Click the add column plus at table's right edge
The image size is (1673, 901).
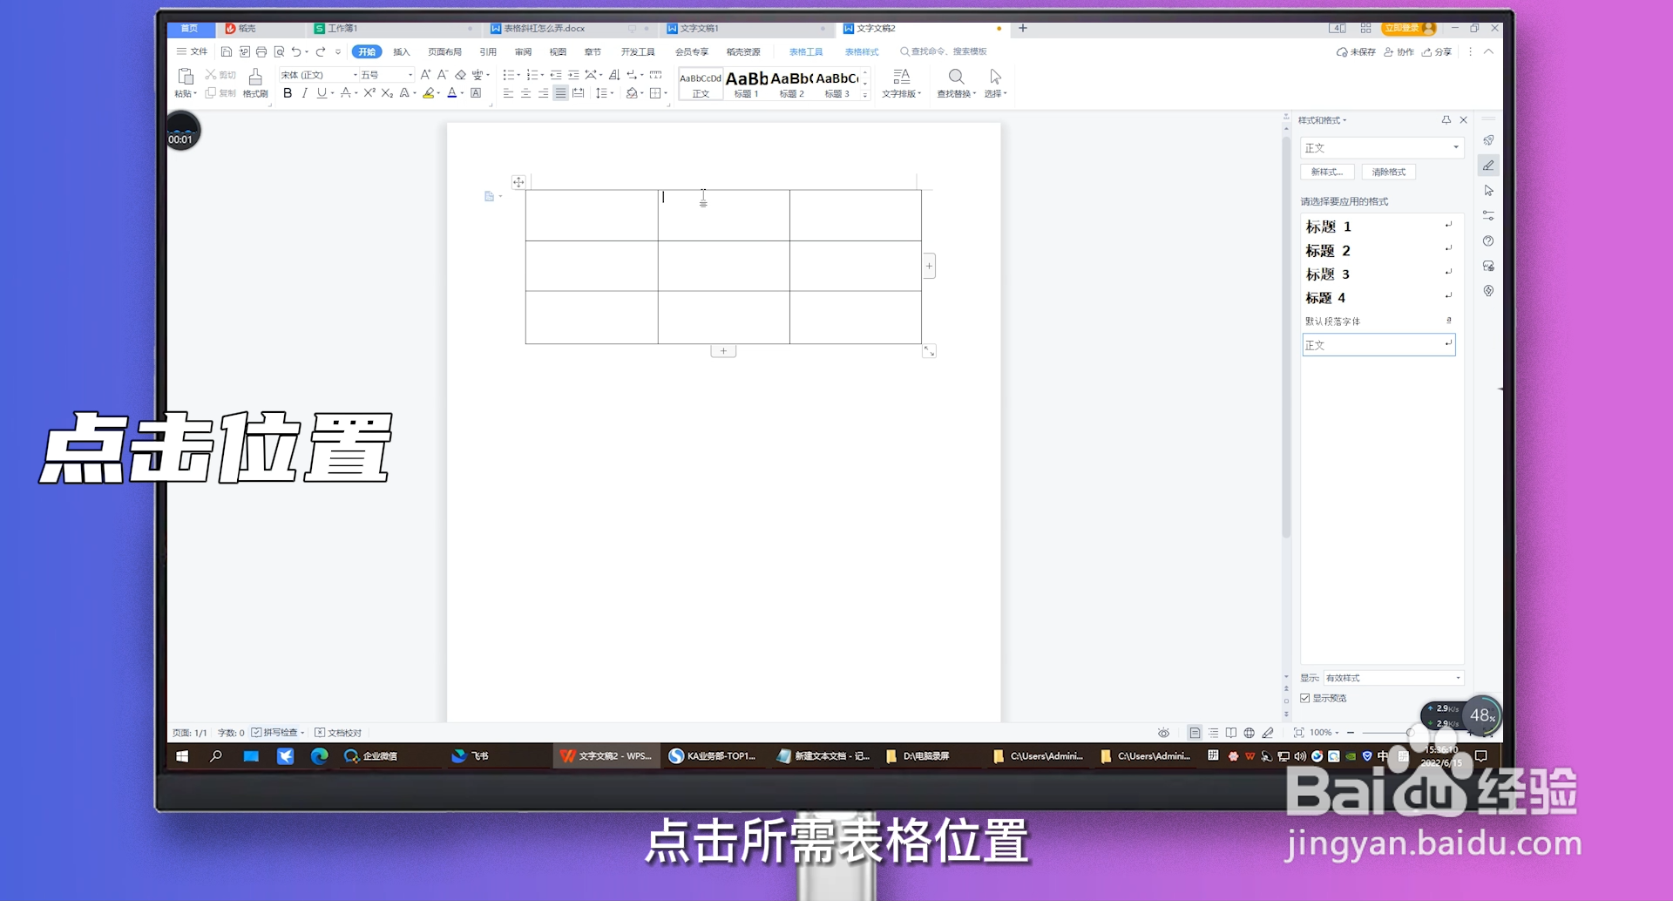click(929, 266)
